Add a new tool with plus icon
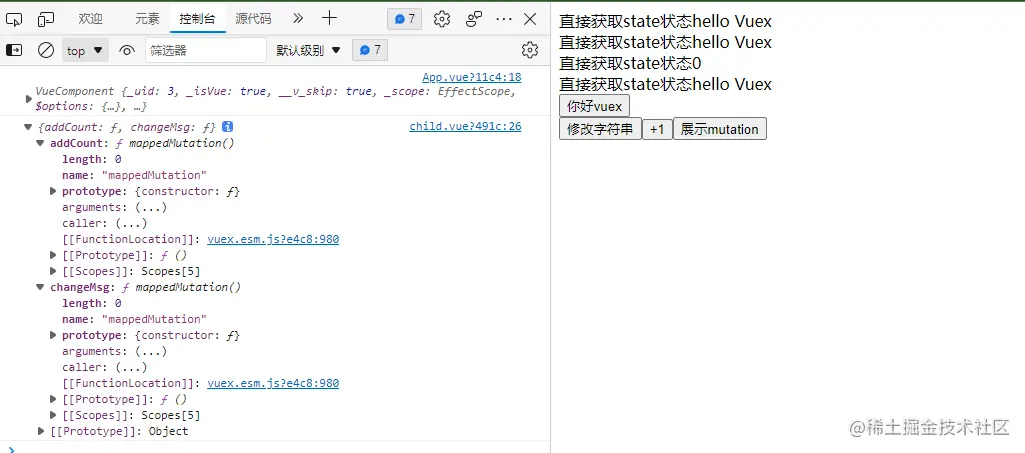Screen dimensions: 1025x453 329,18
